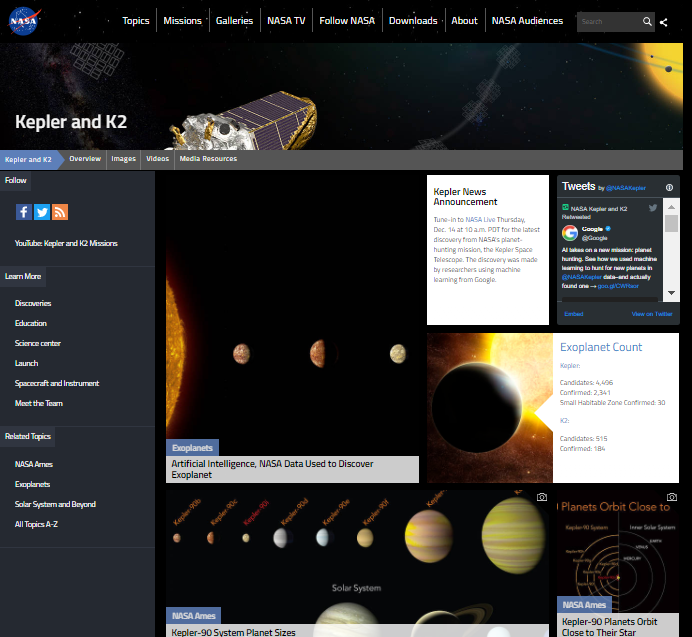Image resolution: width=692 pixels, height=637 pixels.
Task: Switch to the Images tab
Action: (124, 158)
